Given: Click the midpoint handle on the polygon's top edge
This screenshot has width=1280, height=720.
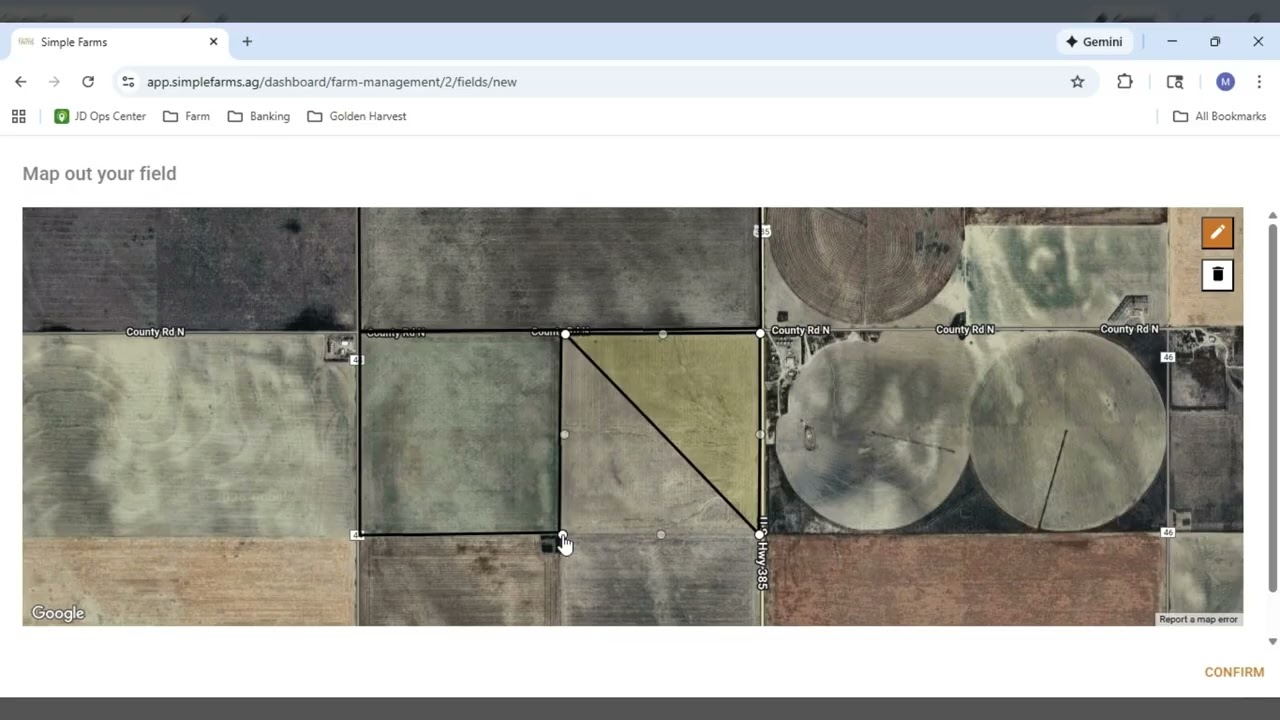Looking at the screenshot, I should [x=663, y=334].
